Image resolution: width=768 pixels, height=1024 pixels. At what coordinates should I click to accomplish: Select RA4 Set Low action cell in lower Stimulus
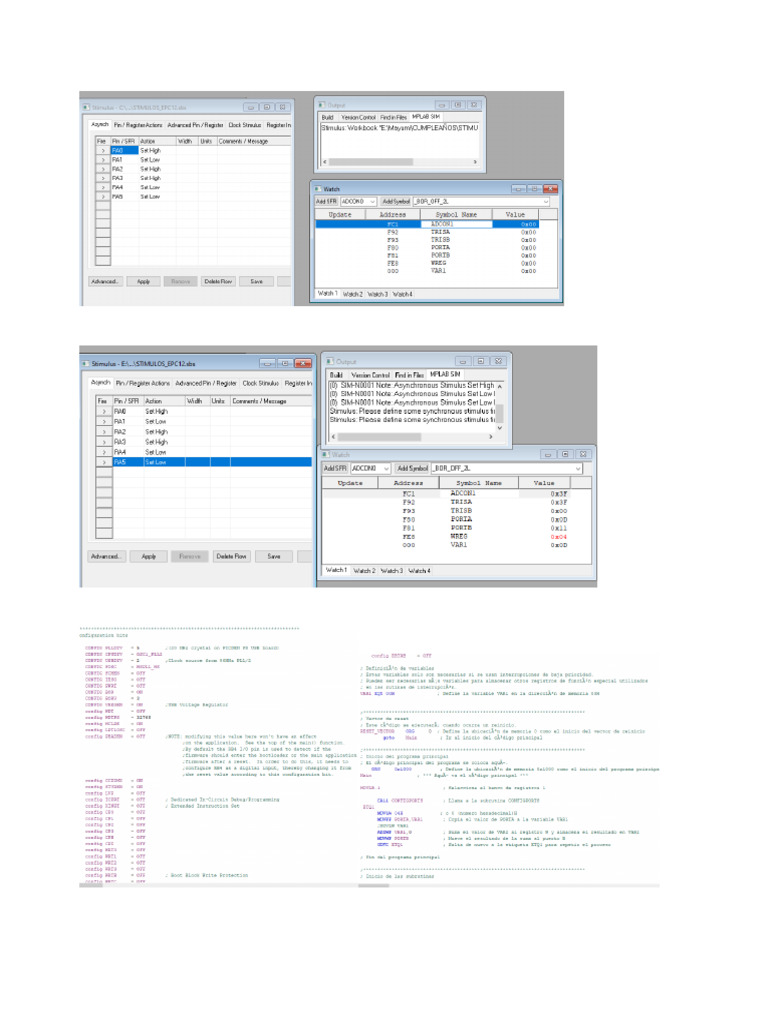(165, 452)
